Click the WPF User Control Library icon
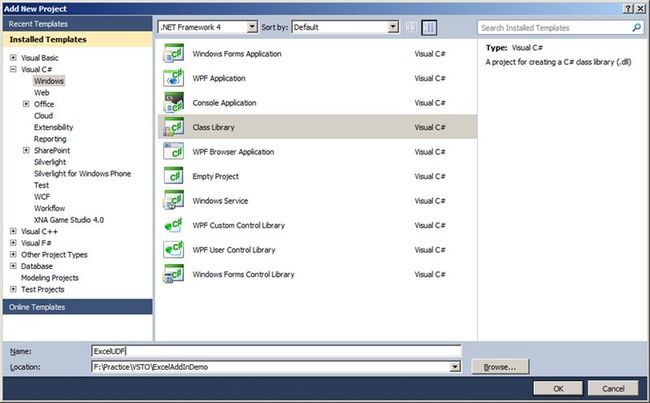The image size is (650, 403). 174,250
